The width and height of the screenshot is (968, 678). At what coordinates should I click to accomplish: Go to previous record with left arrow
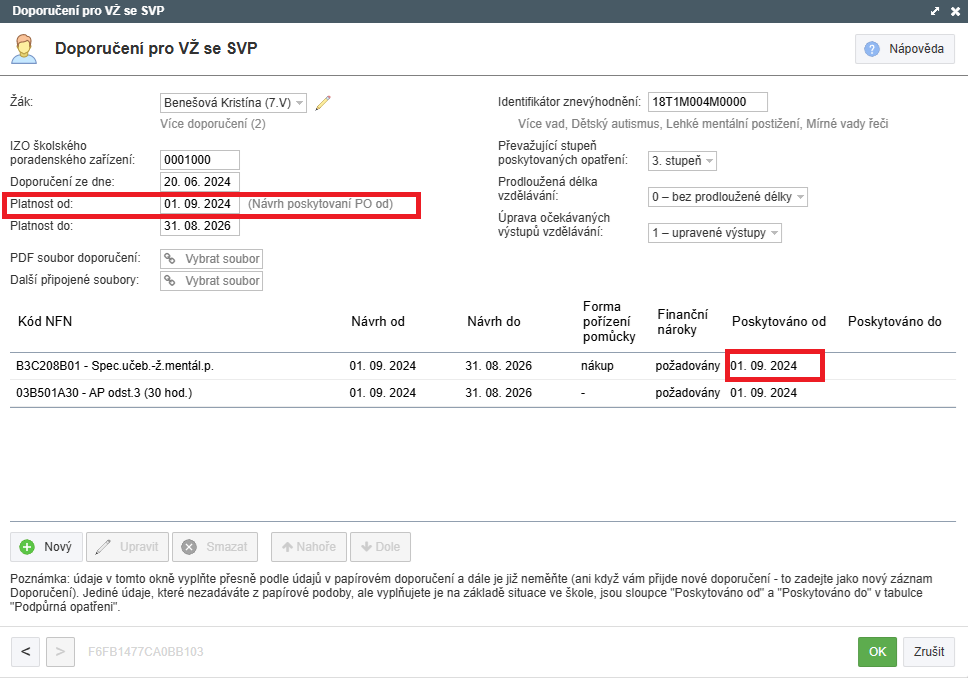point(26,652)
